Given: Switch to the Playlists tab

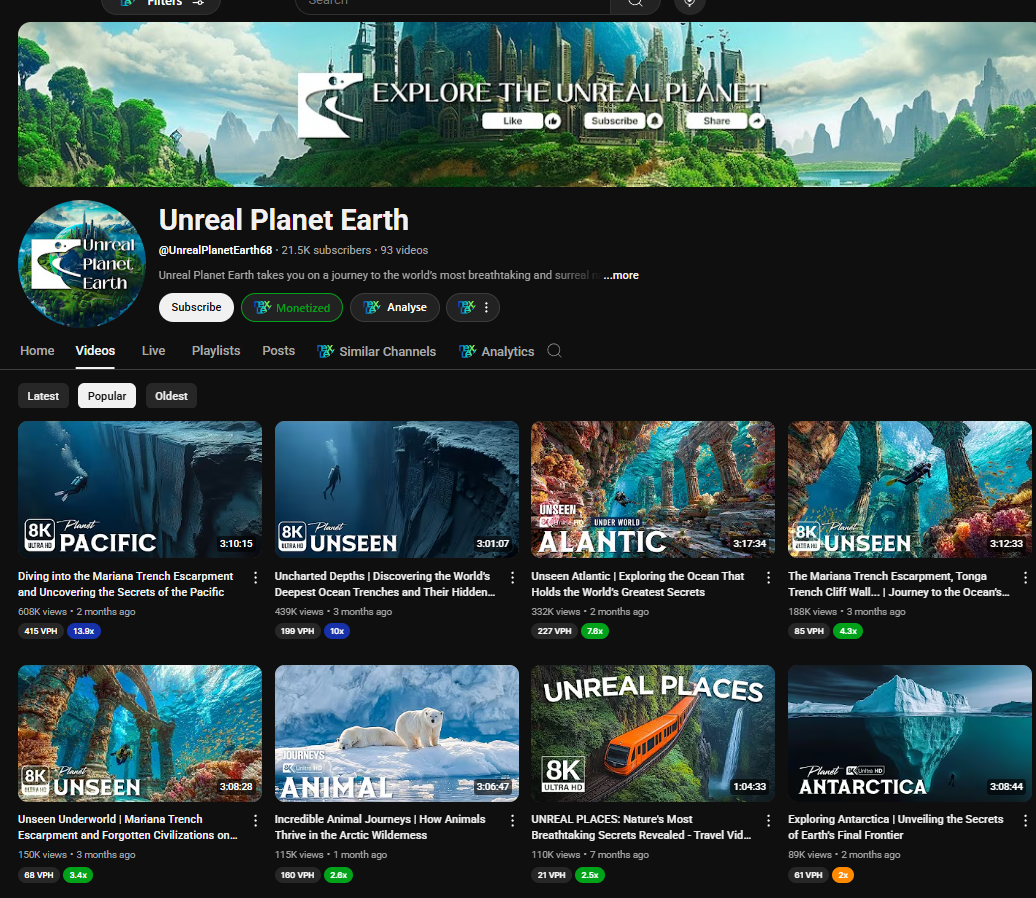Looking at the screenshot, I should pyautogui.click(x=216, y=351).
